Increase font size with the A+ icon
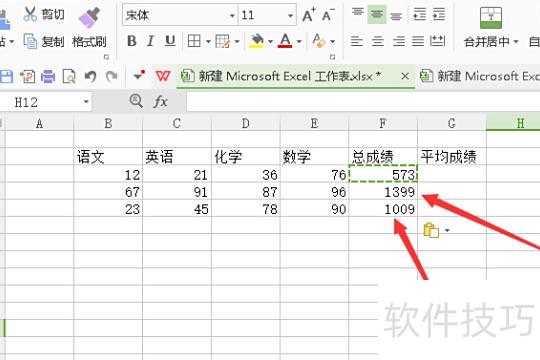 [x=309, y=15]
